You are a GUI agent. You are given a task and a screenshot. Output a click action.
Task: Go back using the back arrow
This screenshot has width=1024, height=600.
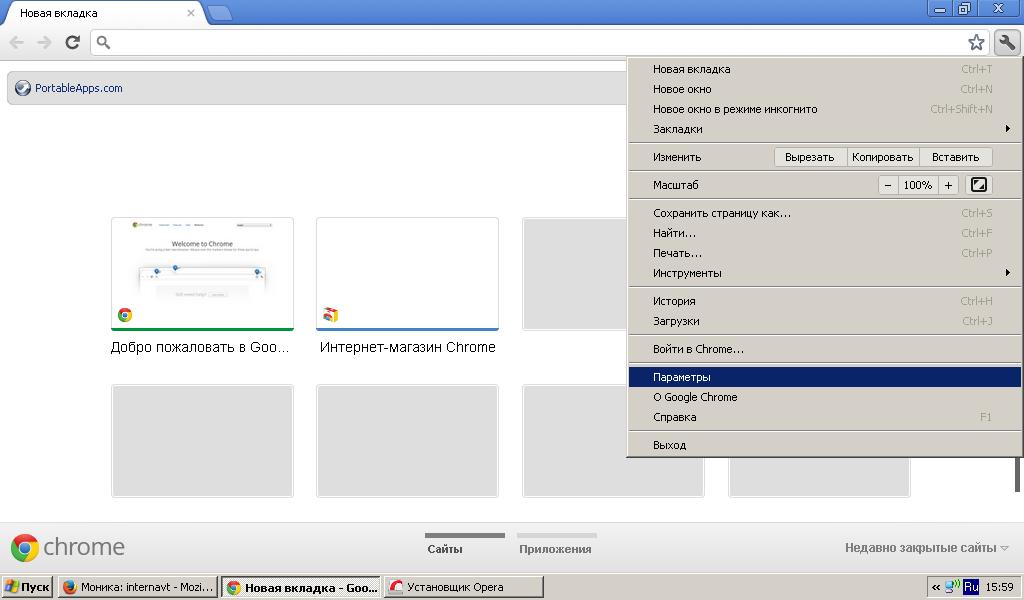(x=16, y=42)
